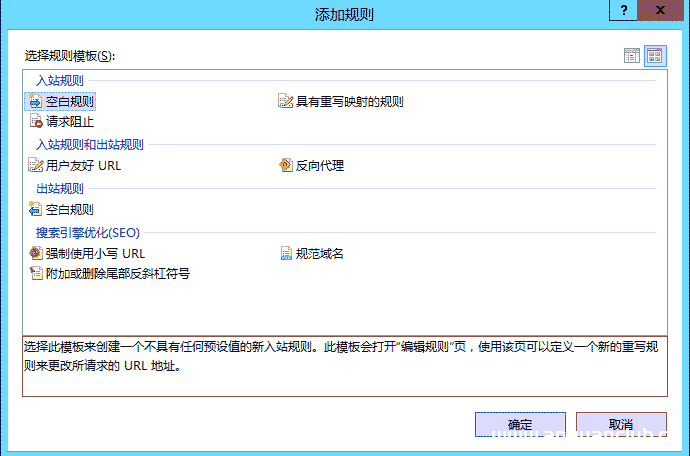Click the 选择规则模板(S) label
The image size is (690, 456).
pos(70,56)
